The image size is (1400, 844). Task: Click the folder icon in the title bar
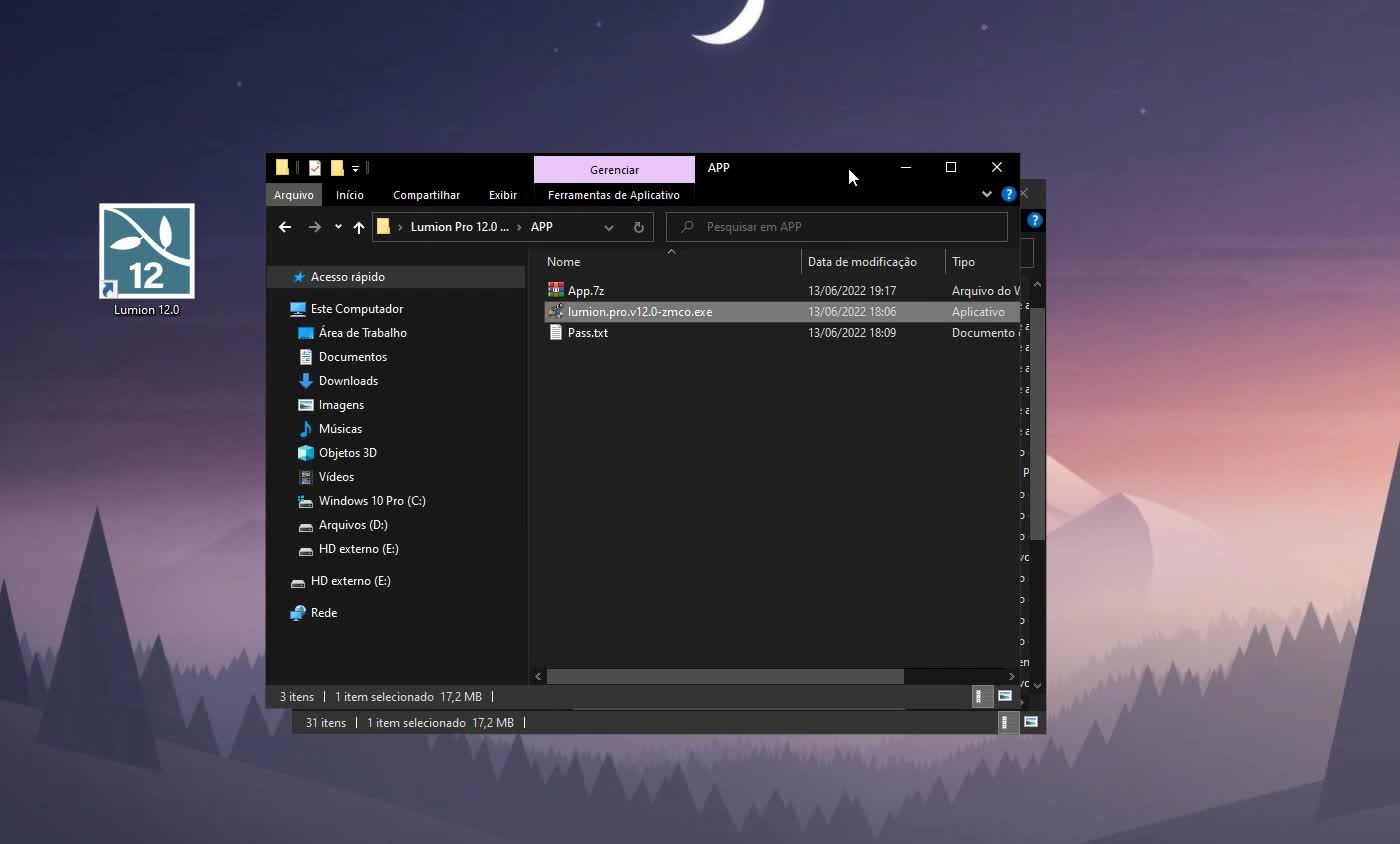(x=282, y=168)
